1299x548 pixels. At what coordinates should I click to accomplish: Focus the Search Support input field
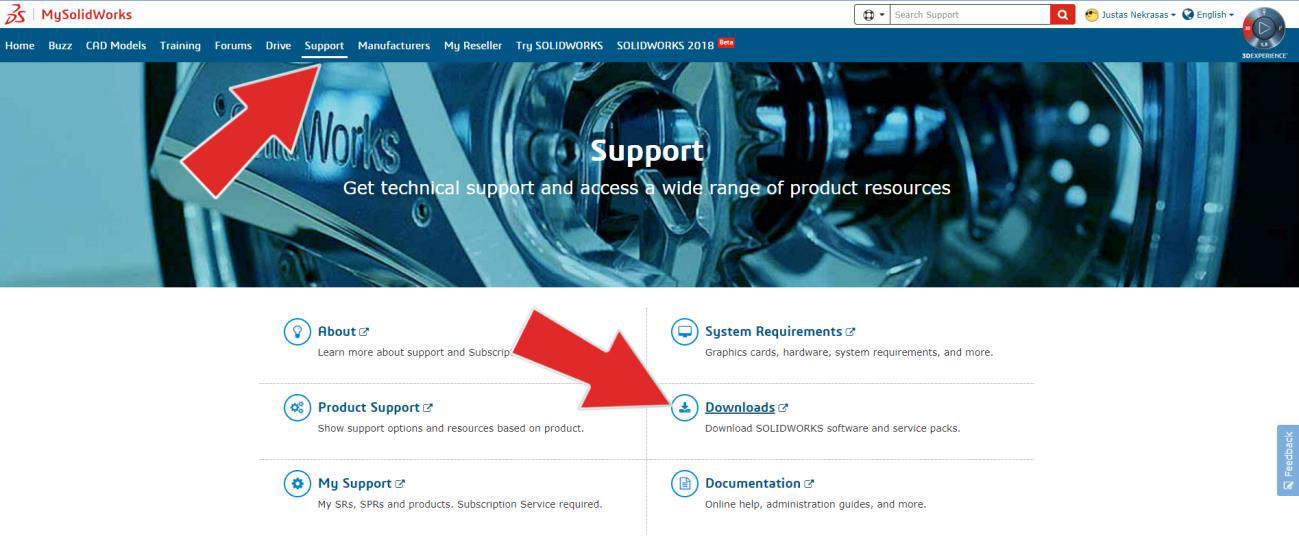tap(969, 15)
